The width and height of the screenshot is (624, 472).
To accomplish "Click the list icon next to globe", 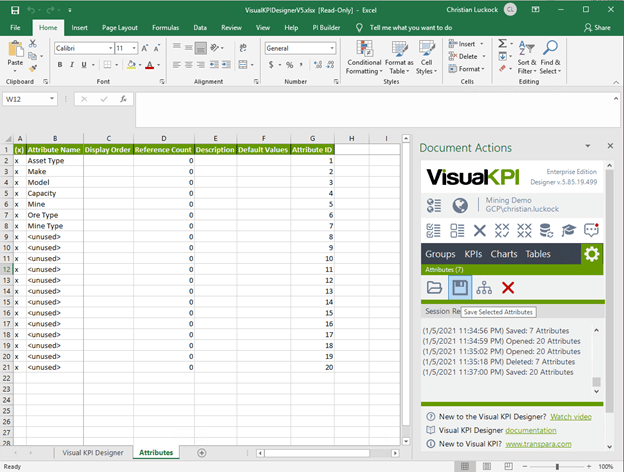I will [433, 205].
